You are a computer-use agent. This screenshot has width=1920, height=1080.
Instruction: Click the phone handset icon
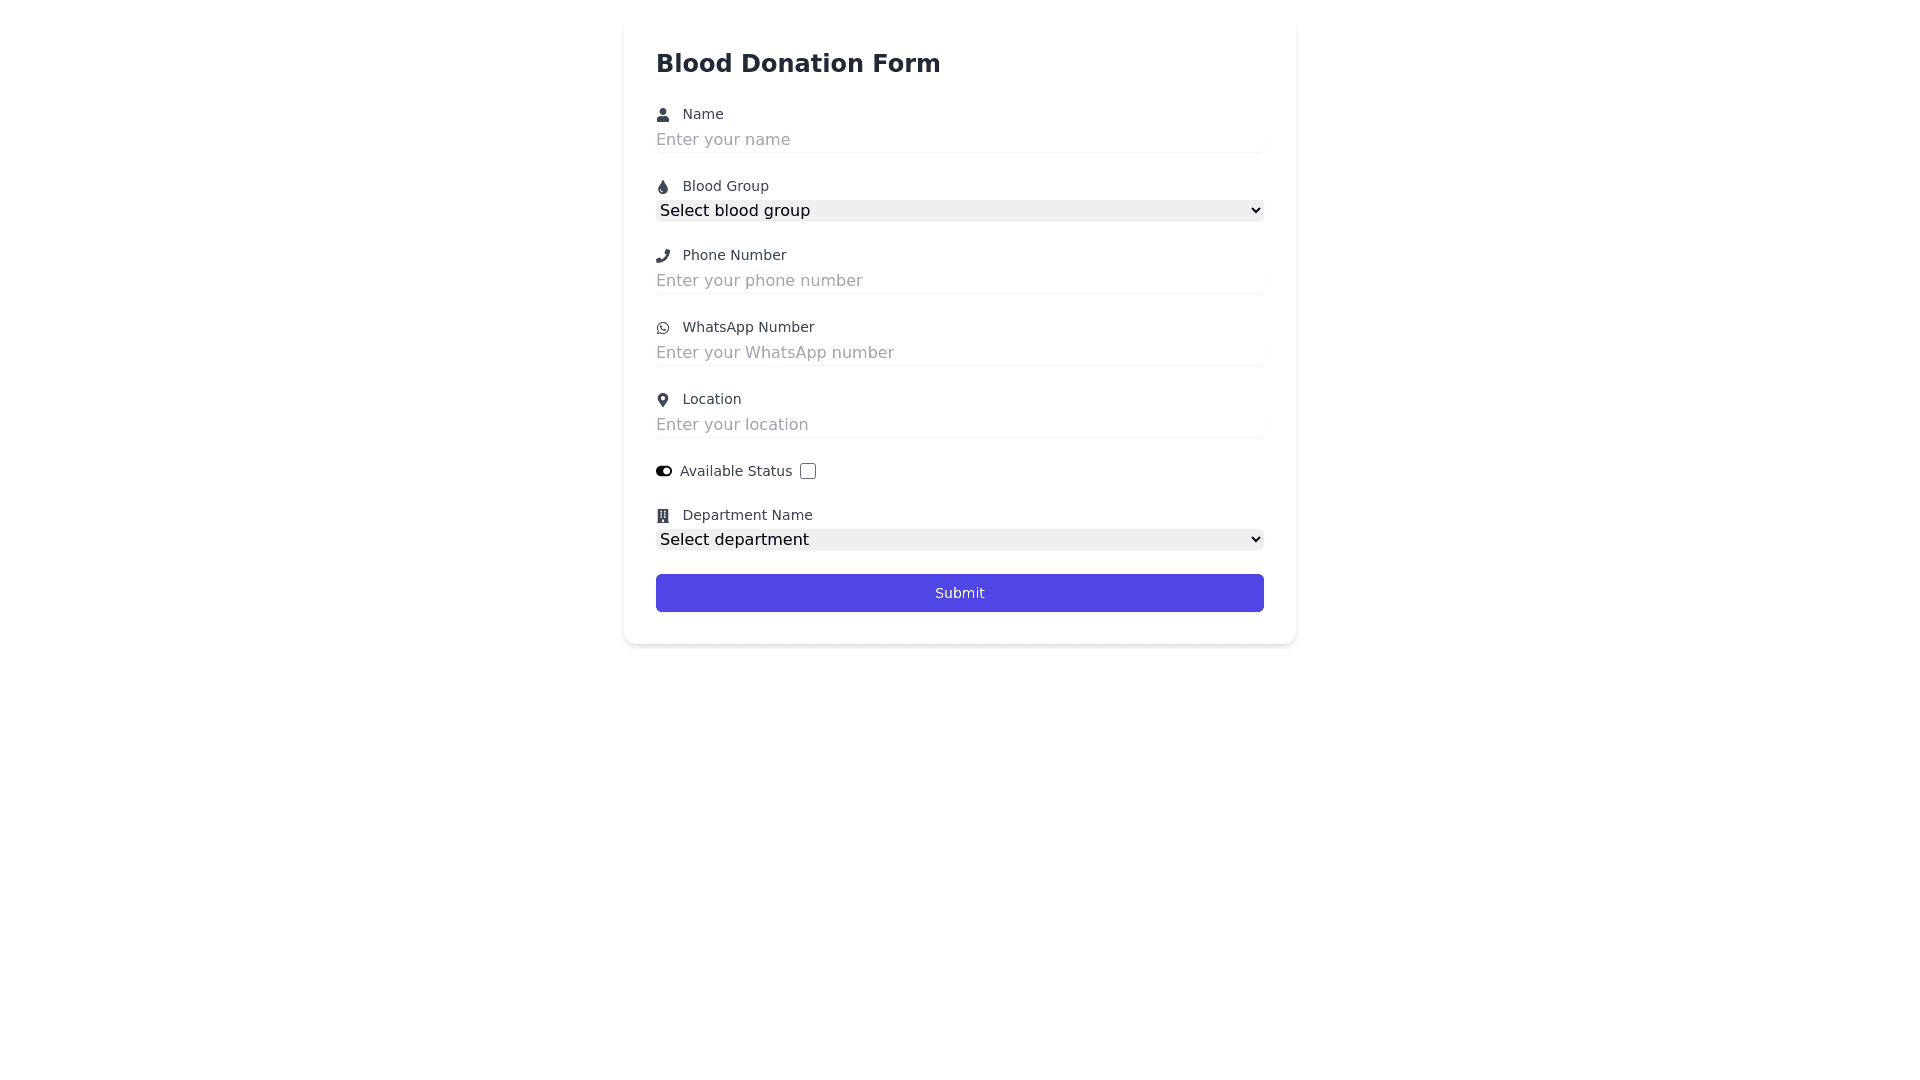coord(662,256)
